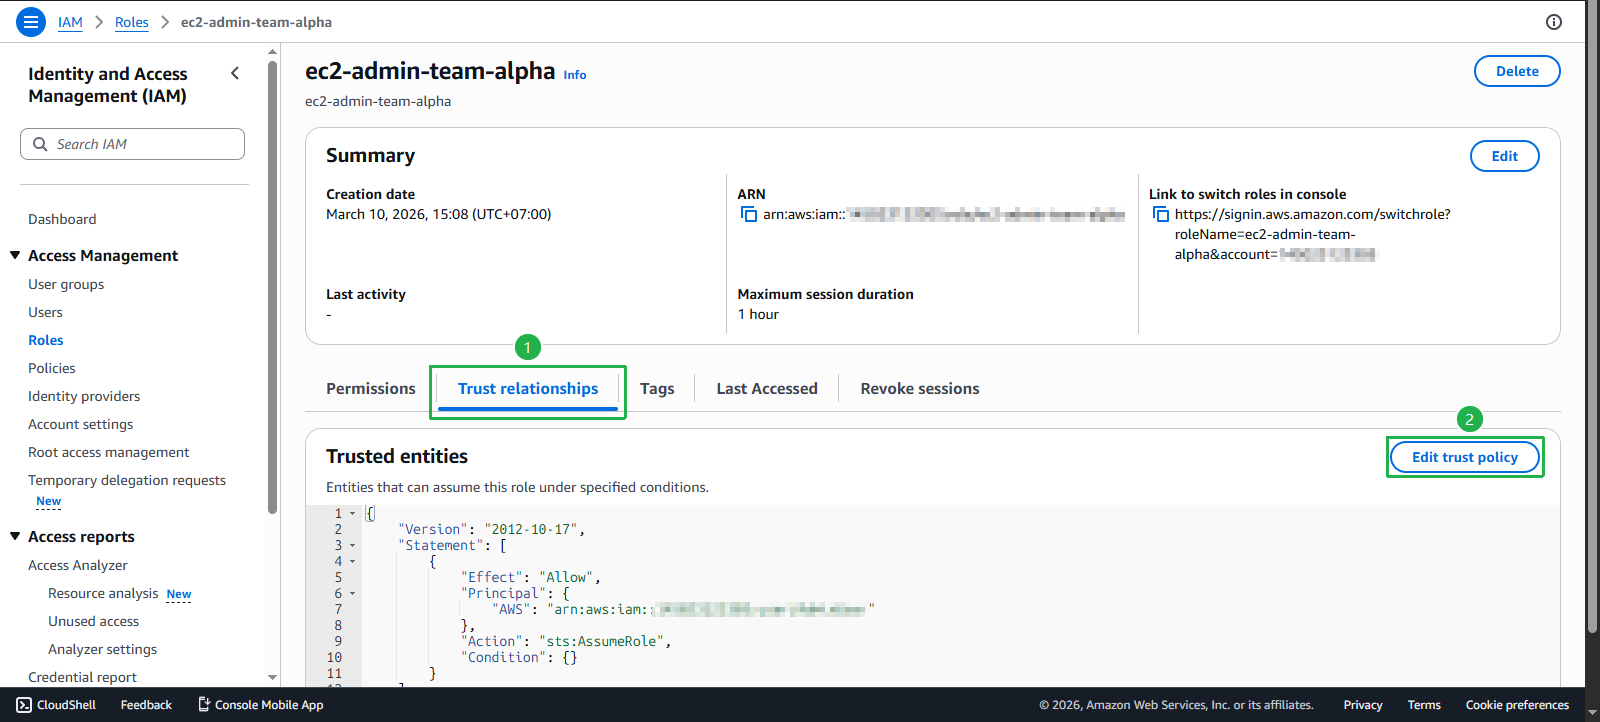The image size is (1600, 722).
Task: Open CloudShell from the footer
Action: pos(56,705)
